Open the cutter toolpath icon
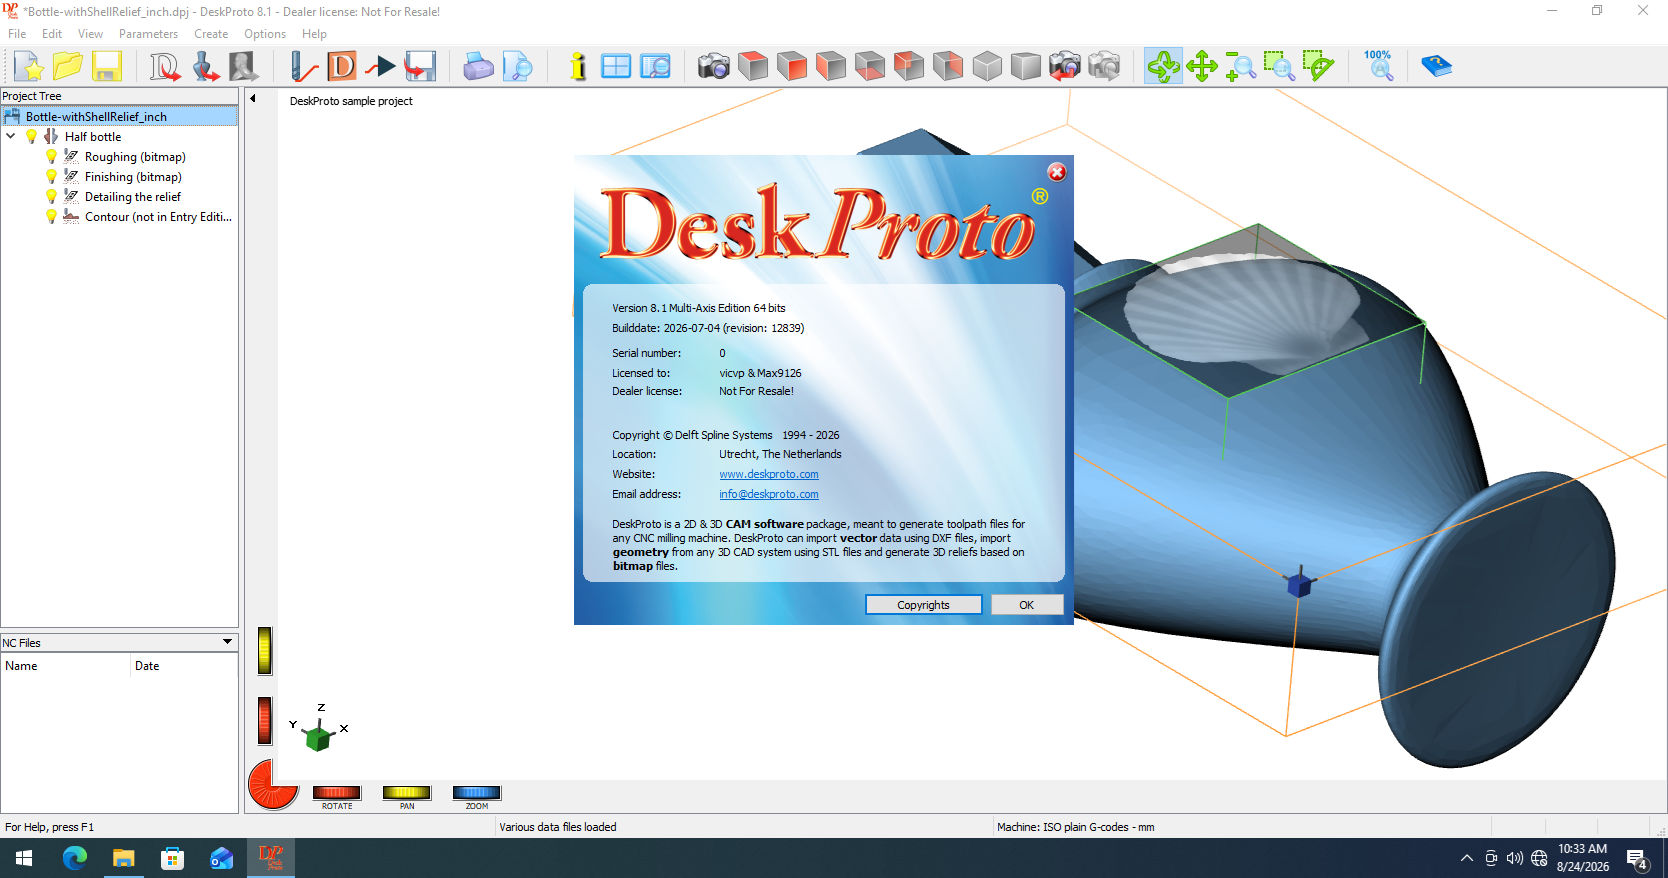1668x878 pixels. pos(303,67)
